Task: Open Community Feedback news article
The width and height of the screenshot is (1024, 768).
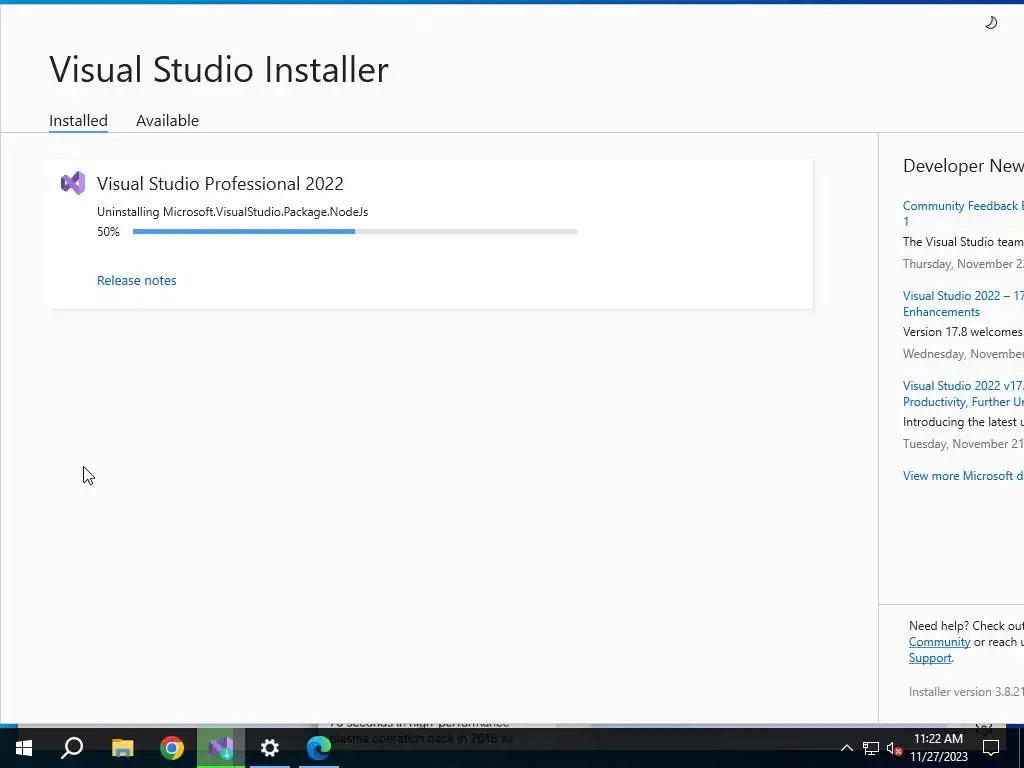Action: (963, 214)
